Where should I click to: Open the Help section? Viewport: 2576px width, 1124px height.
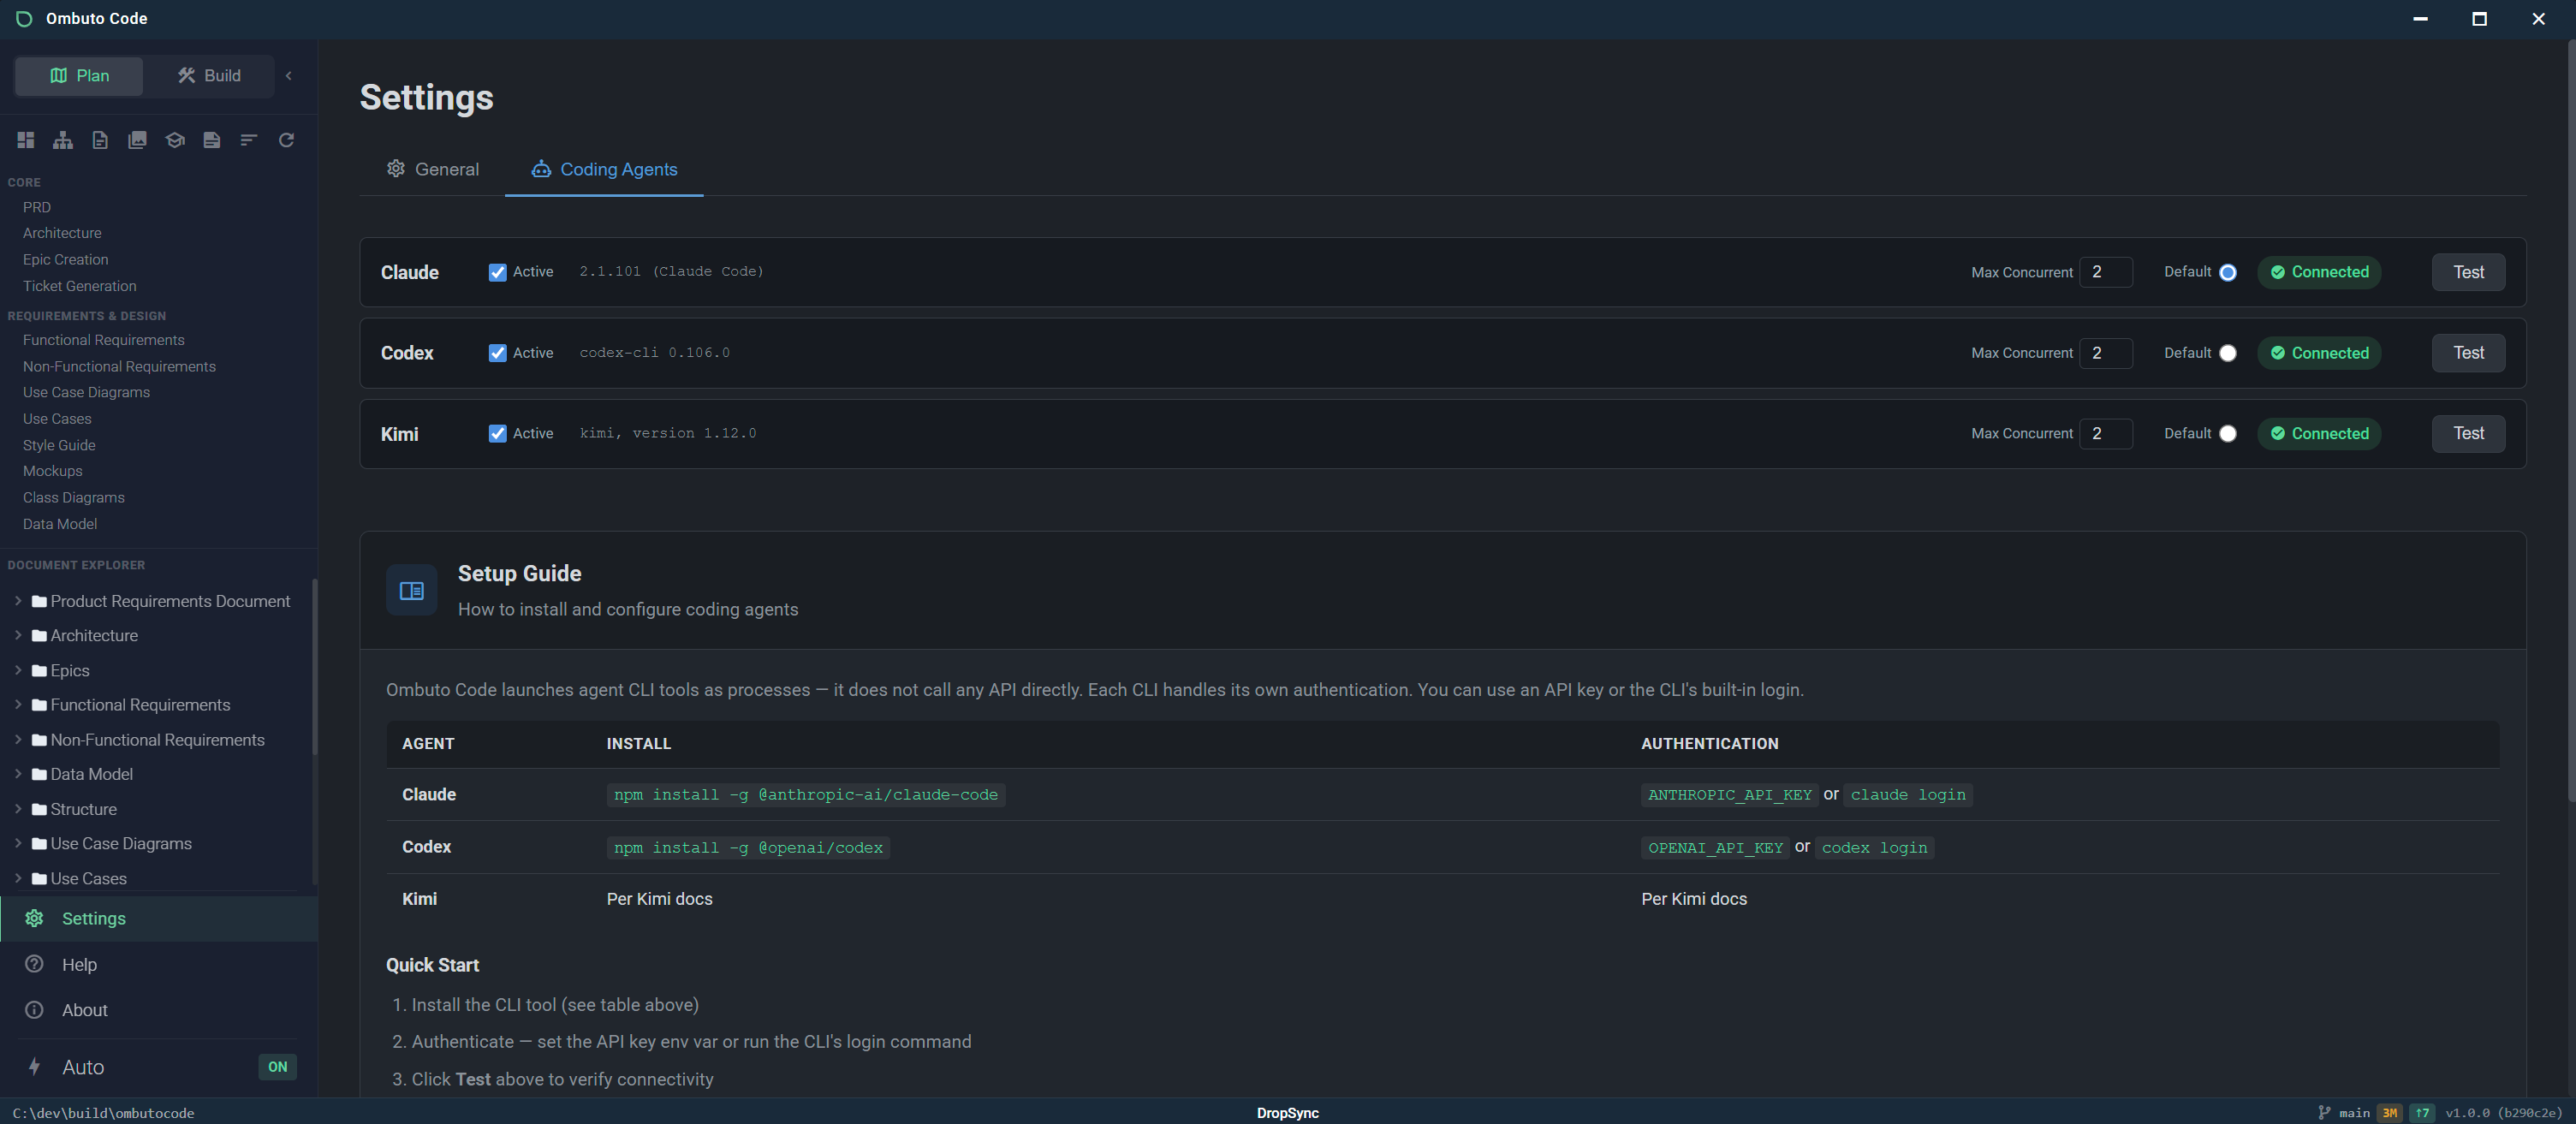tap(78, 964)
